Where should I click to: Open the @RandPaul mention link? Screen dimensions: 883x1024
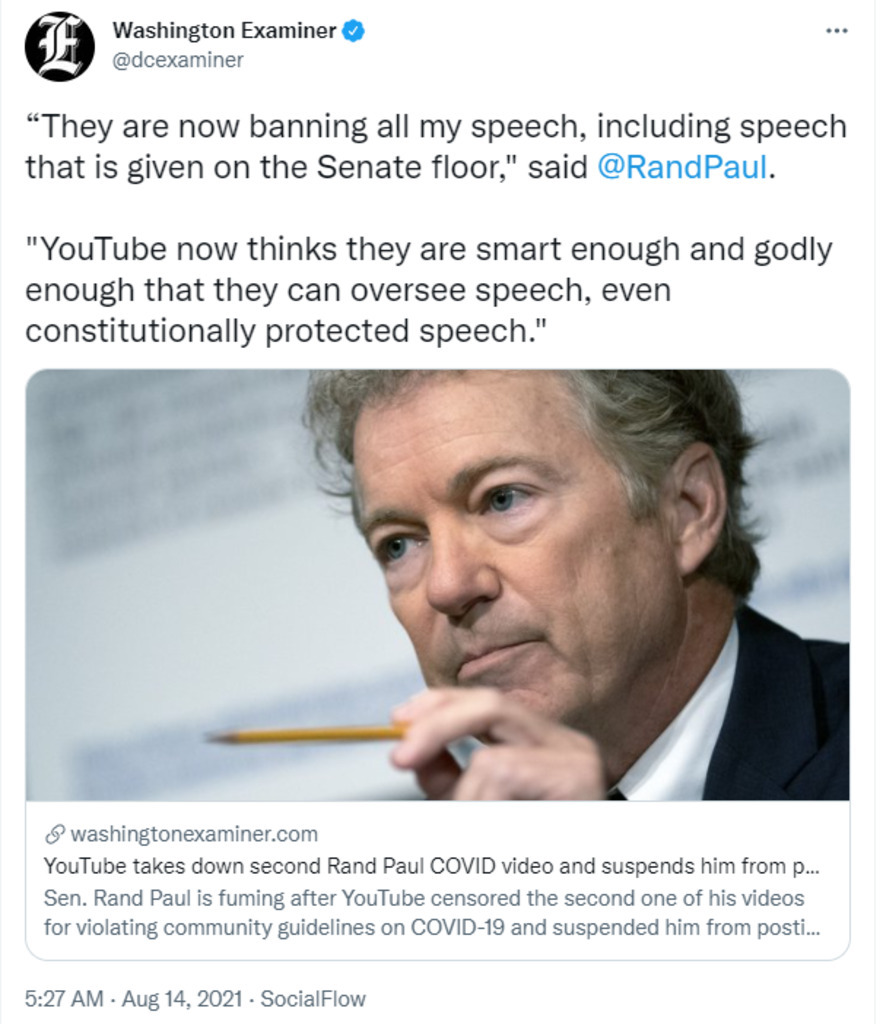tap(682, 167)
